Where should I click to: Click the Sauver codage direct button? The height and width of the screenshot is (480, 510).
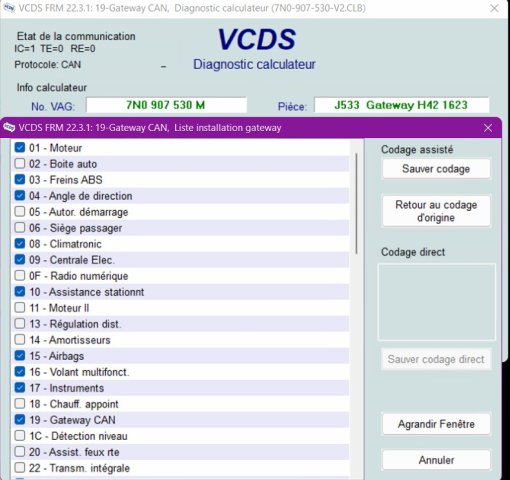(x=436, y=359)
